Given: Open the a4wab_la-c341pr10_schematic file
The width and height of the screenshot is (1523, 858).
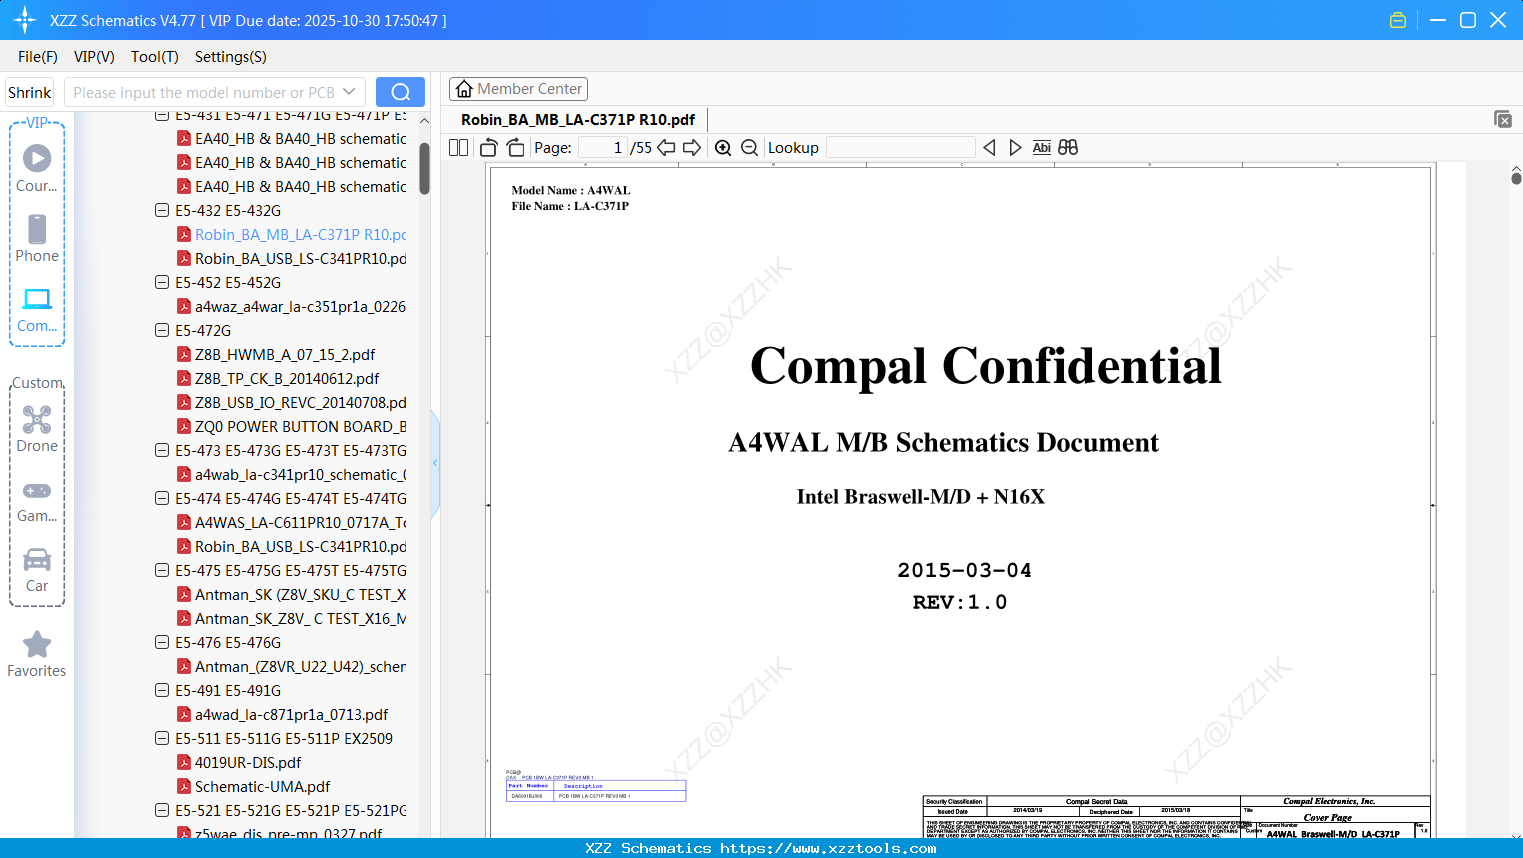Looking at the screenshot, I should coord(292,474).
